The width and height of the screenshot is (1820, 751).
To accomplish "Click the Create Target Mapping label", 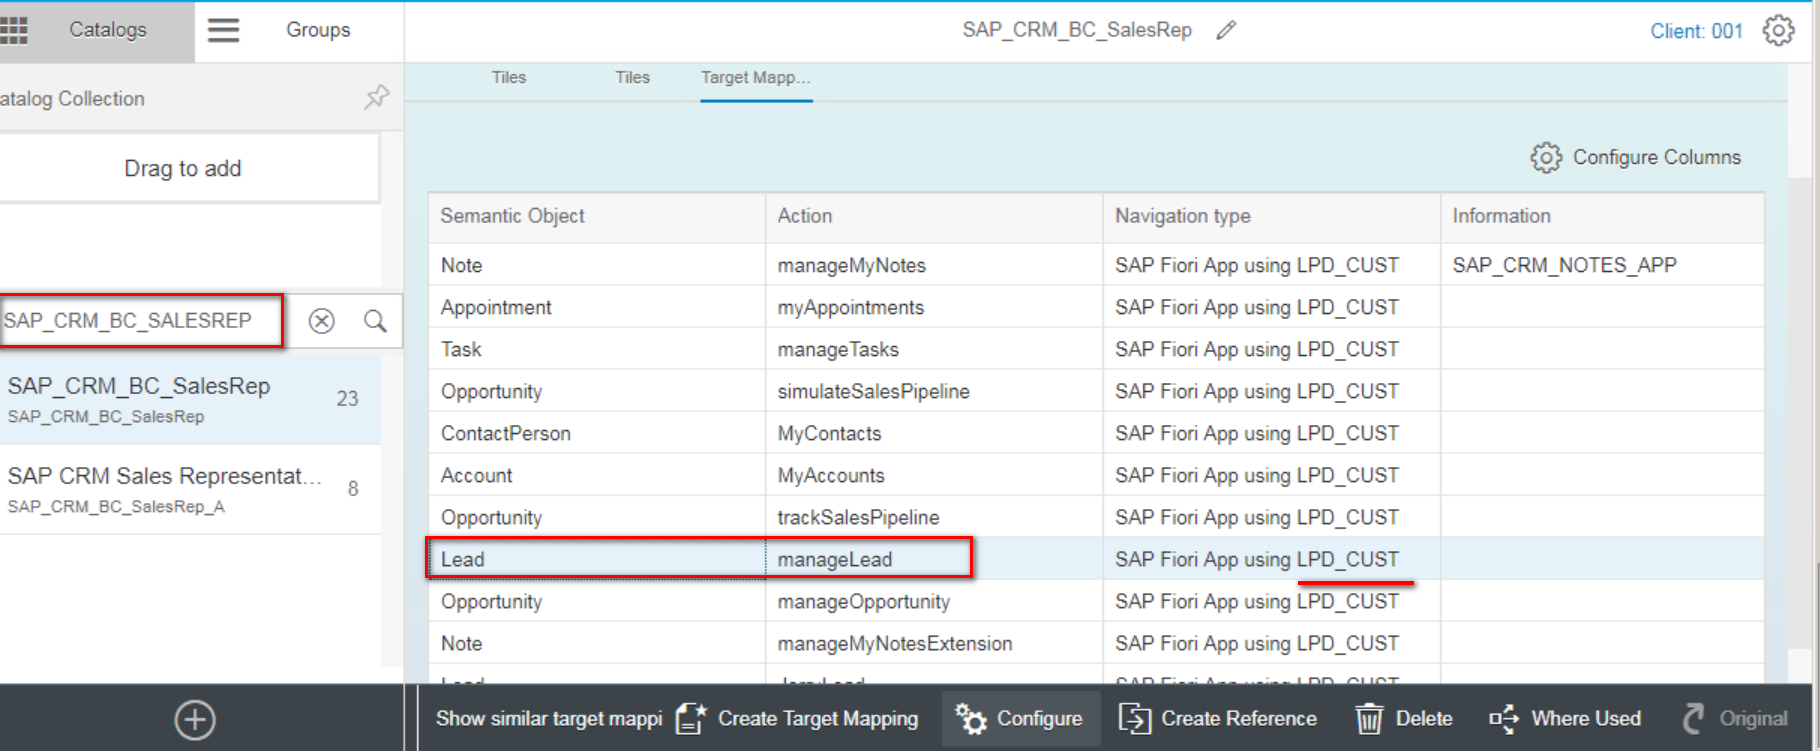I will pyautogui.click(x=818, y=718).
